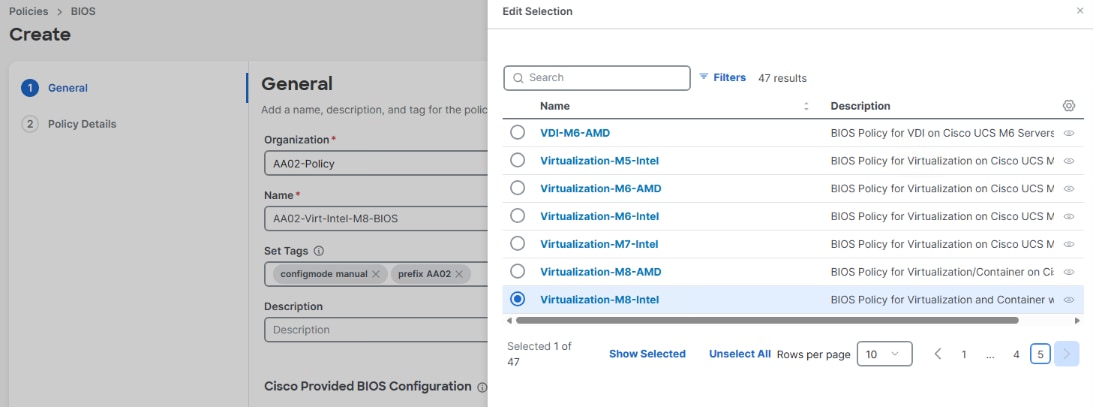Preview VDI-M6-AMD policy via eye icon

1069,133
